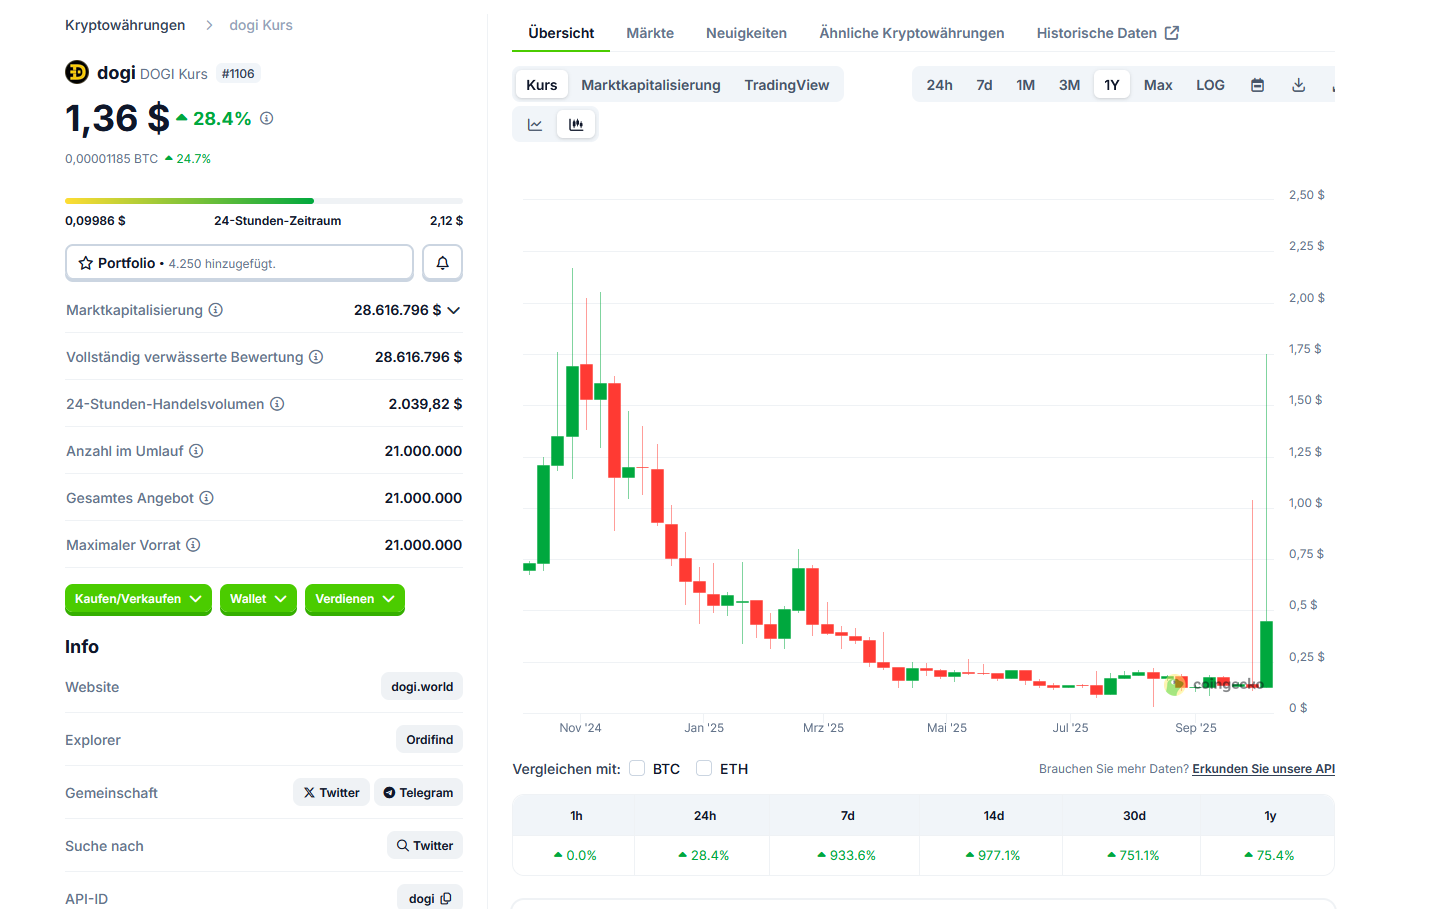Viewport: 1448px width, 909px height.
Task: Click the 24-hour price range bar
Action: (264, 201)
